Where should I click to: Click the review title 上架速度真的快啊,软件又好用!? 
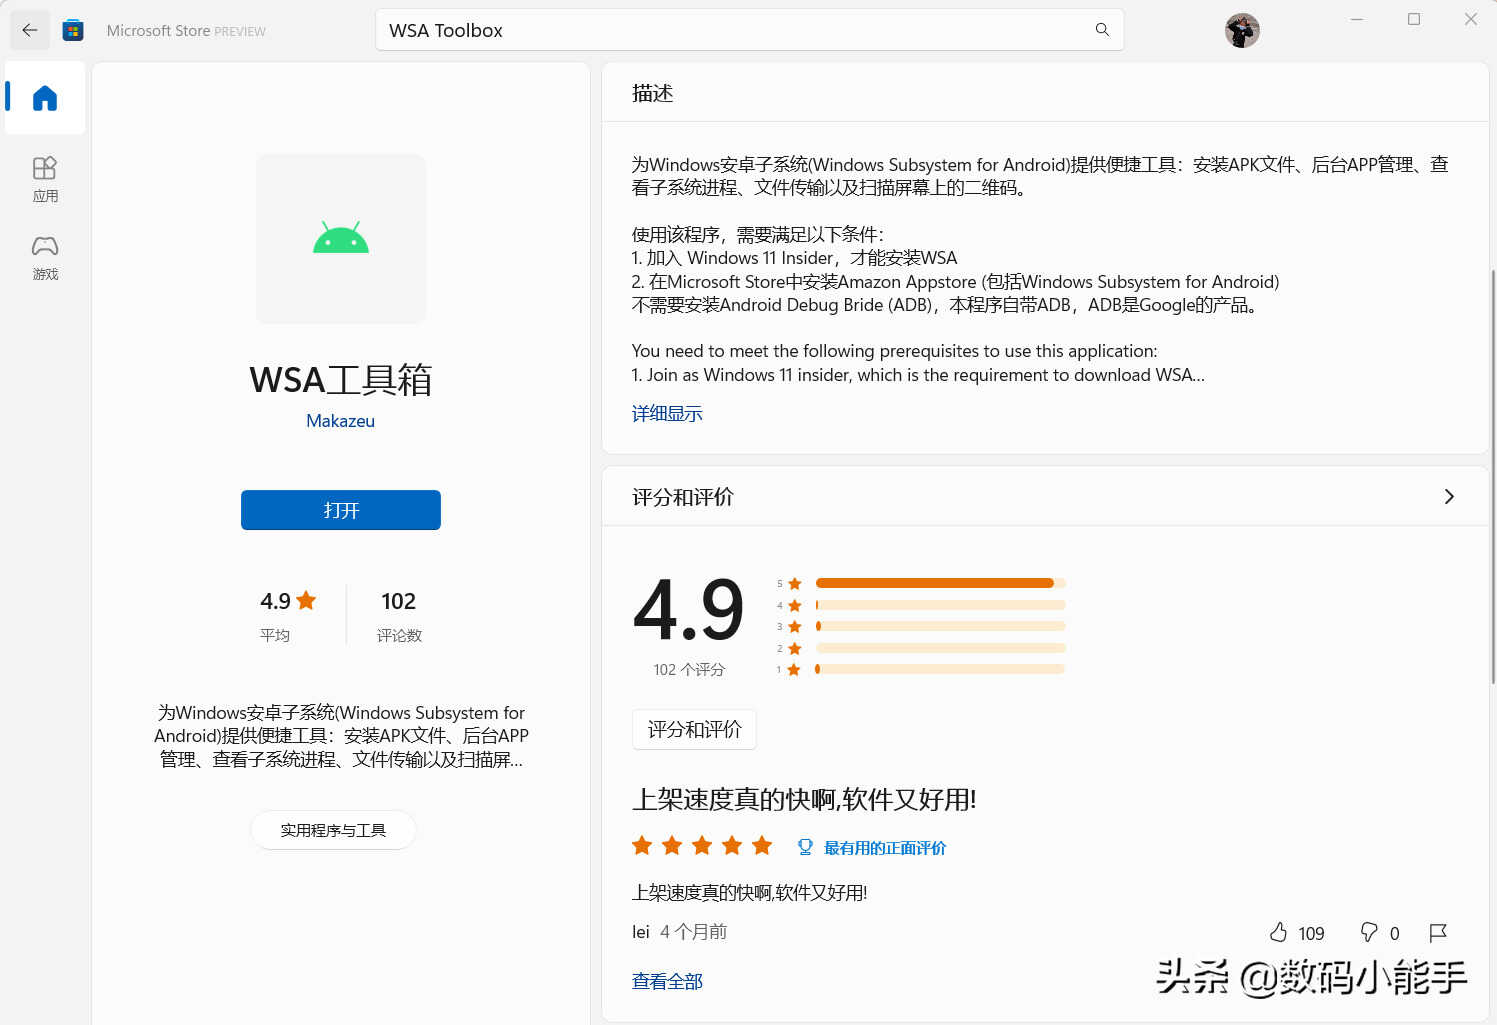coord(804,800)
